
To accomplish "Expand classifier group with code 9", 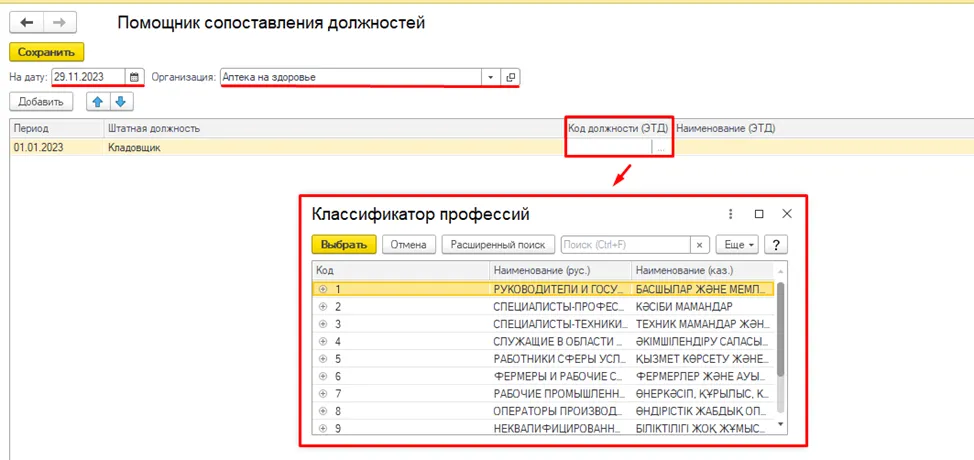I will coord(322,428).
